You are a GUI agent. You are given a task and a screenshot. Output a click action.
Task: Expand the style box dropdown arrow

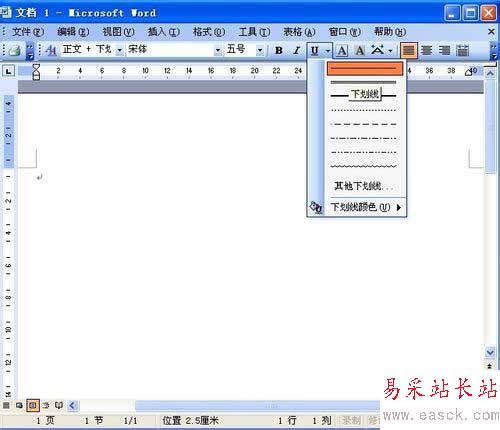(119, 50)
